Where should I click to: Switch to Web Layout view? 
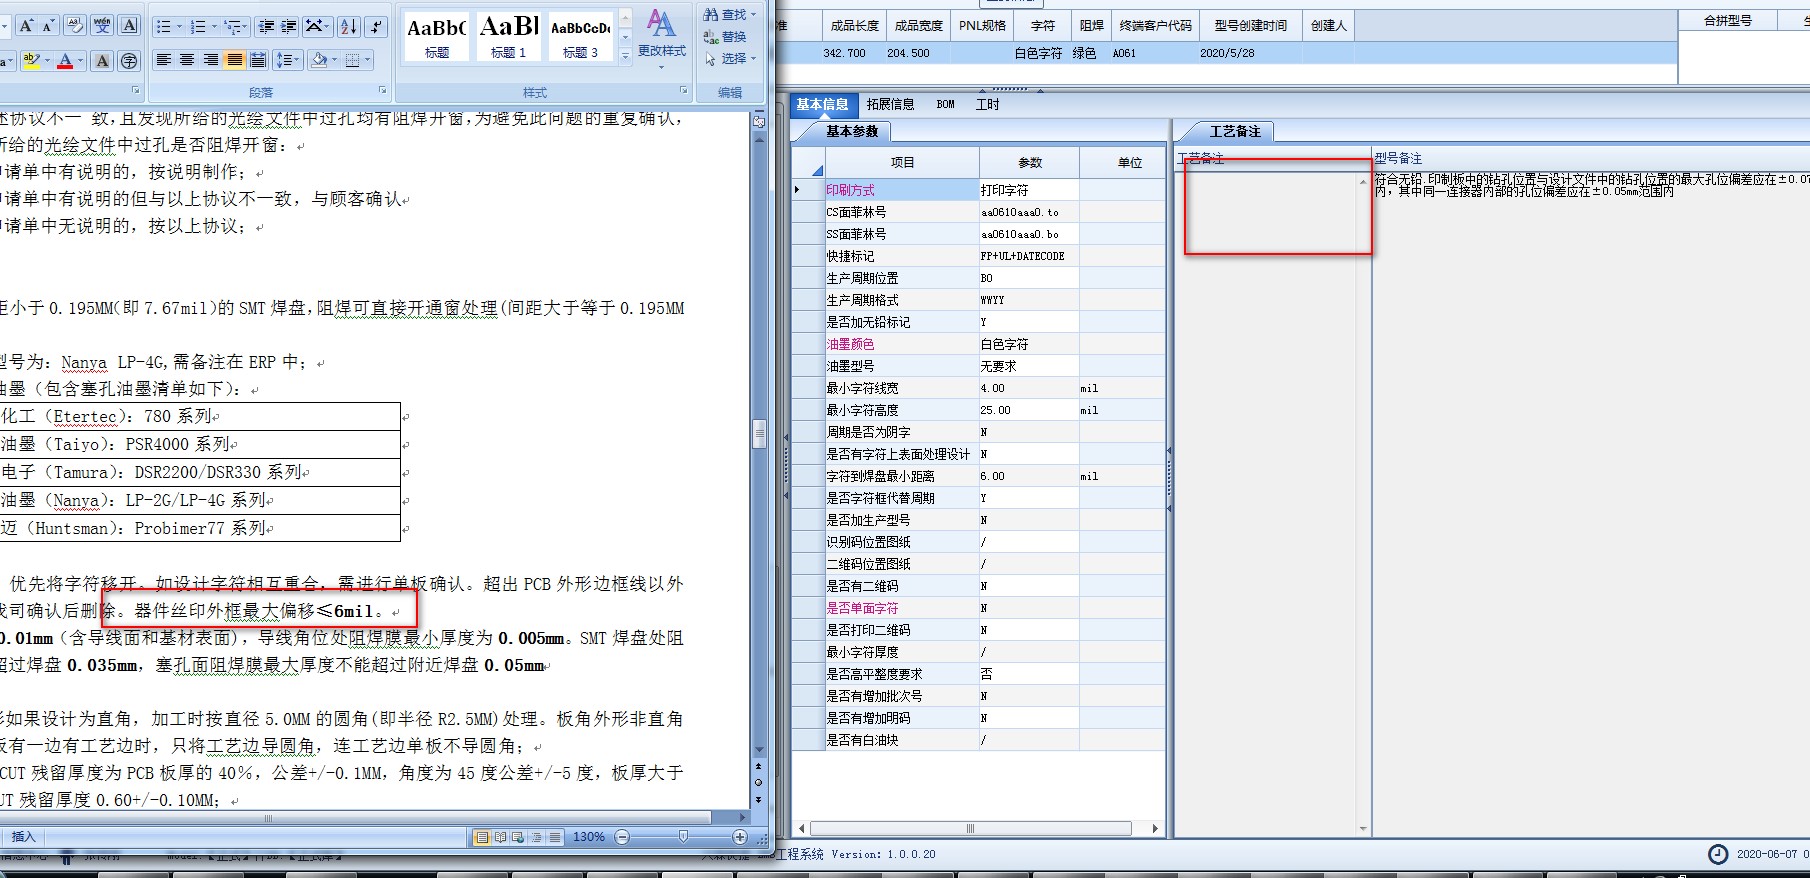(518, 837)
